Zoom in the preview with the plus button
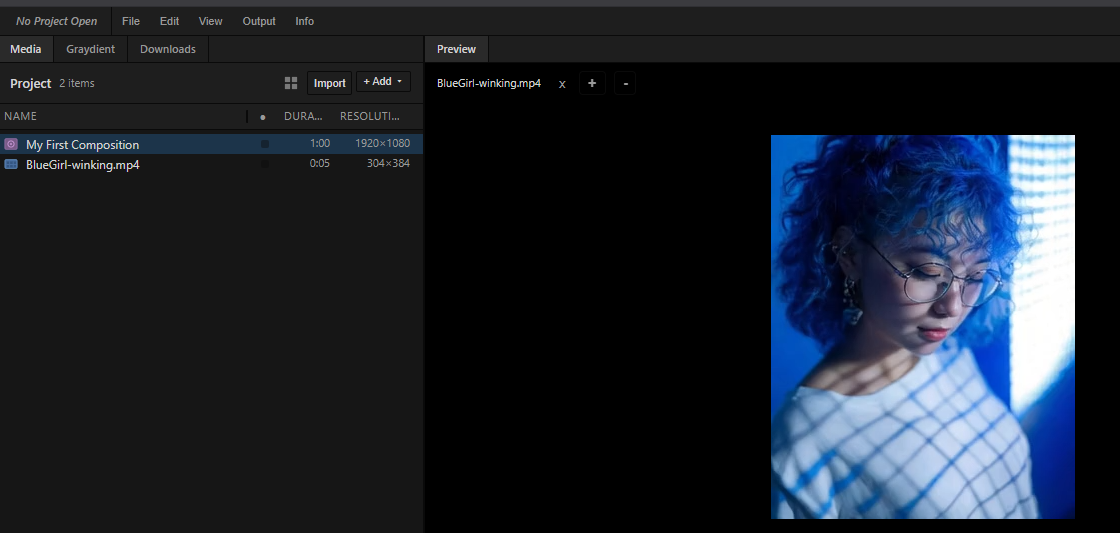 592,83
